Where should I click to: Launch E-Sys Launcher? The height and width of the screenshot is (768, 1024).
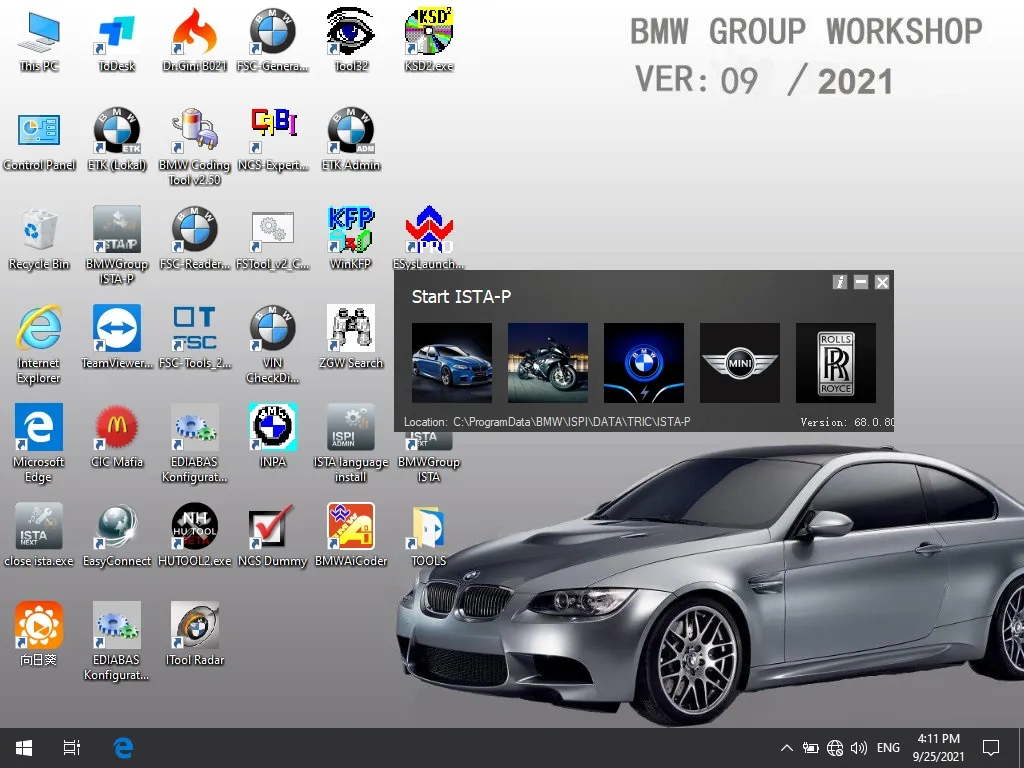point(428,227)
